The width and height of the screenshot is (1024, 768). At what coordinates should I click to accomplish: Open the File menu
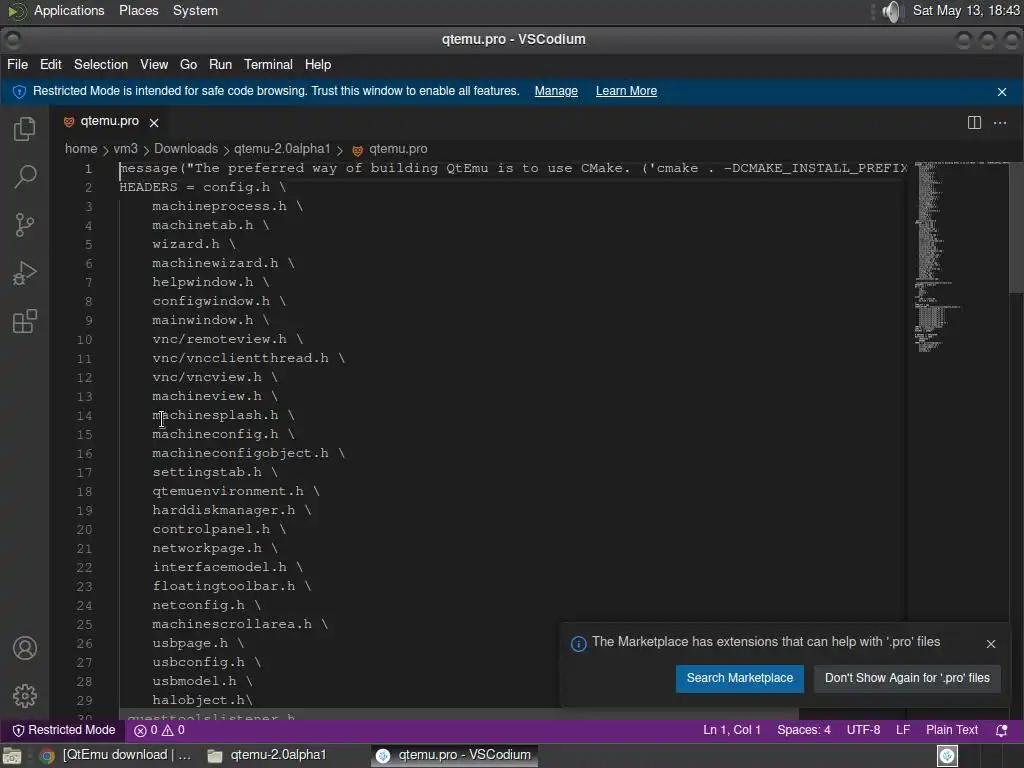18,65
